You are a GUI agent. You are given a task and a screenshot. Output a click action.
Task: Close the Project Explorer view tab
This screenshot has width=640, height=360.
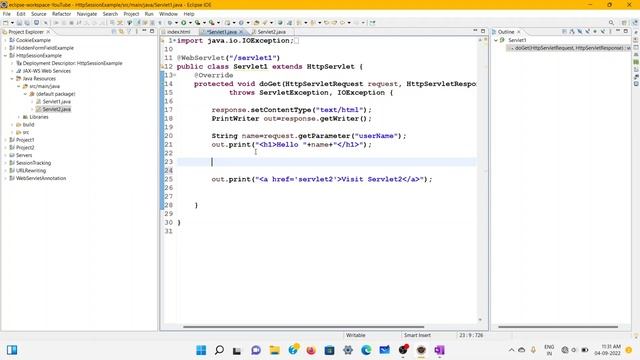click(48, 32)
